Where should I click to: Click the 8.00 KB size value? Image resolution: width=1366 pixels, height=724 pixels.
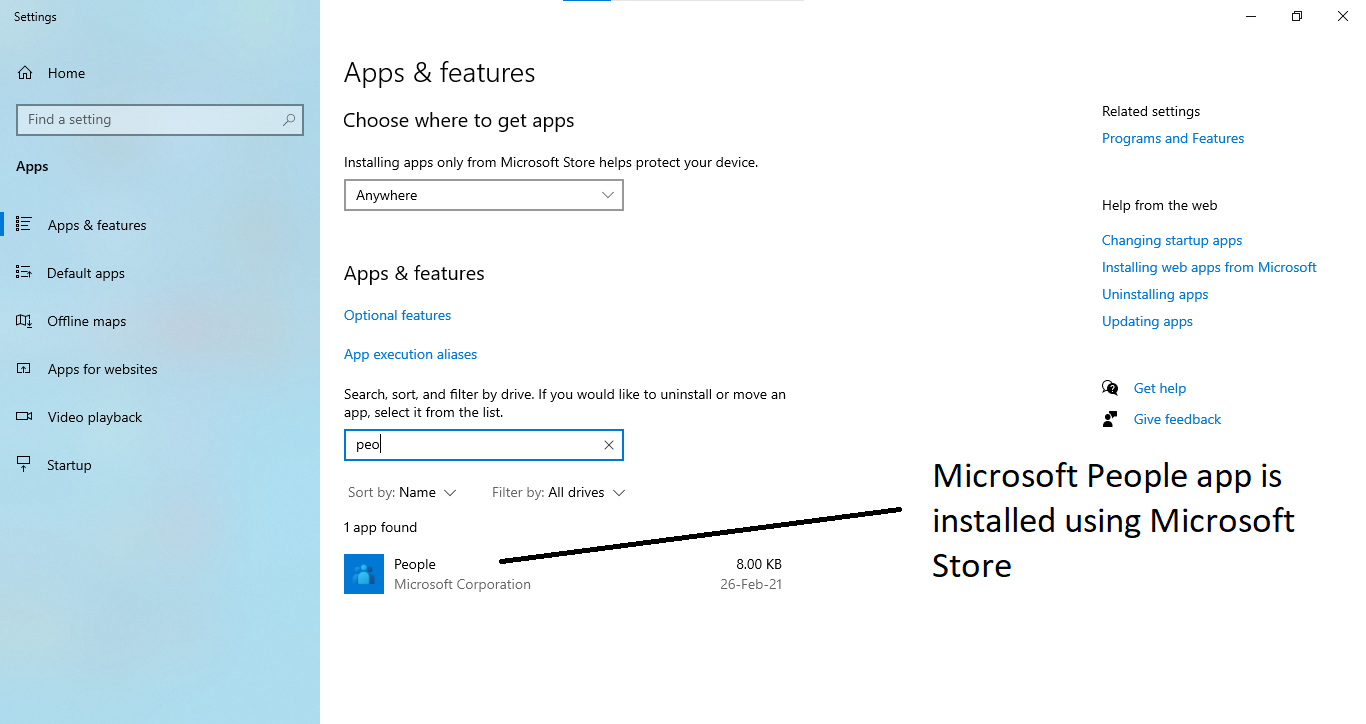click(x=759, y=564)
